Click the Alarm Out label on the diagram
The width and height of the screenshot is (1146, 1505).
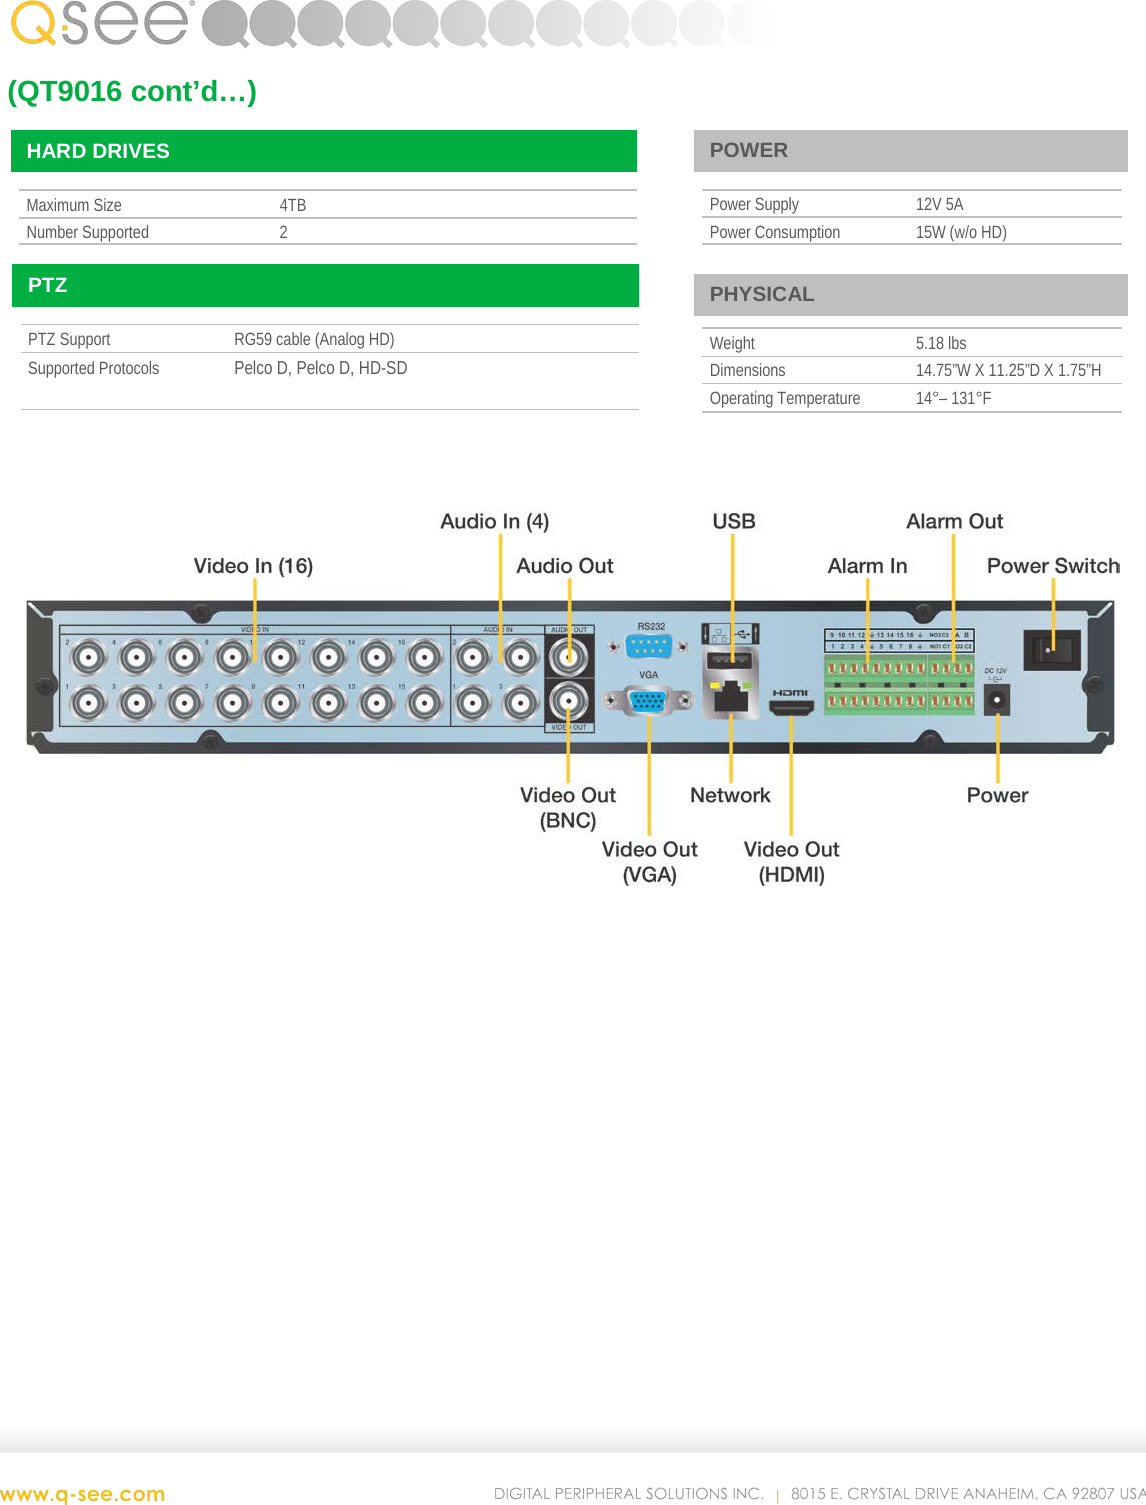pyautogui.click(x=953, y=520)
